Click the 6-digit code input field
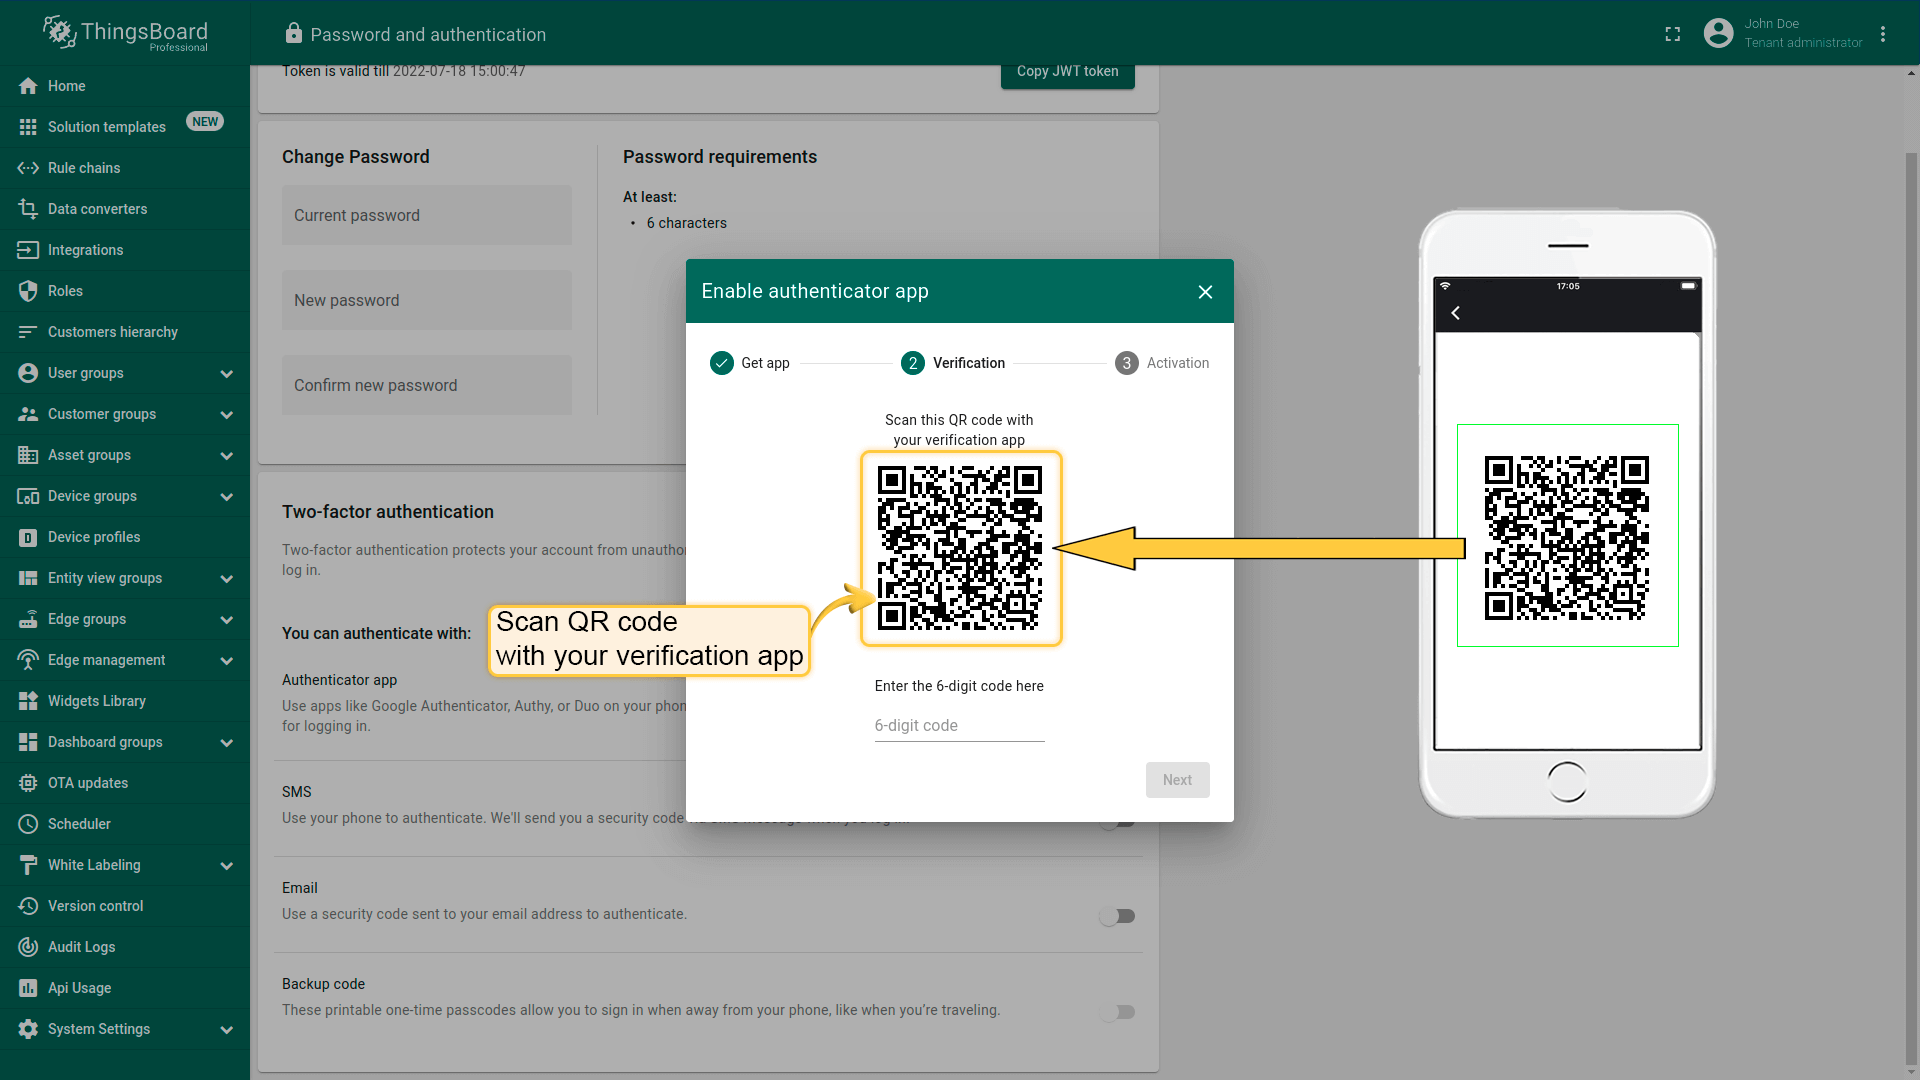Viewport: 1920px width, 1080px height. [x=959, y=726]
